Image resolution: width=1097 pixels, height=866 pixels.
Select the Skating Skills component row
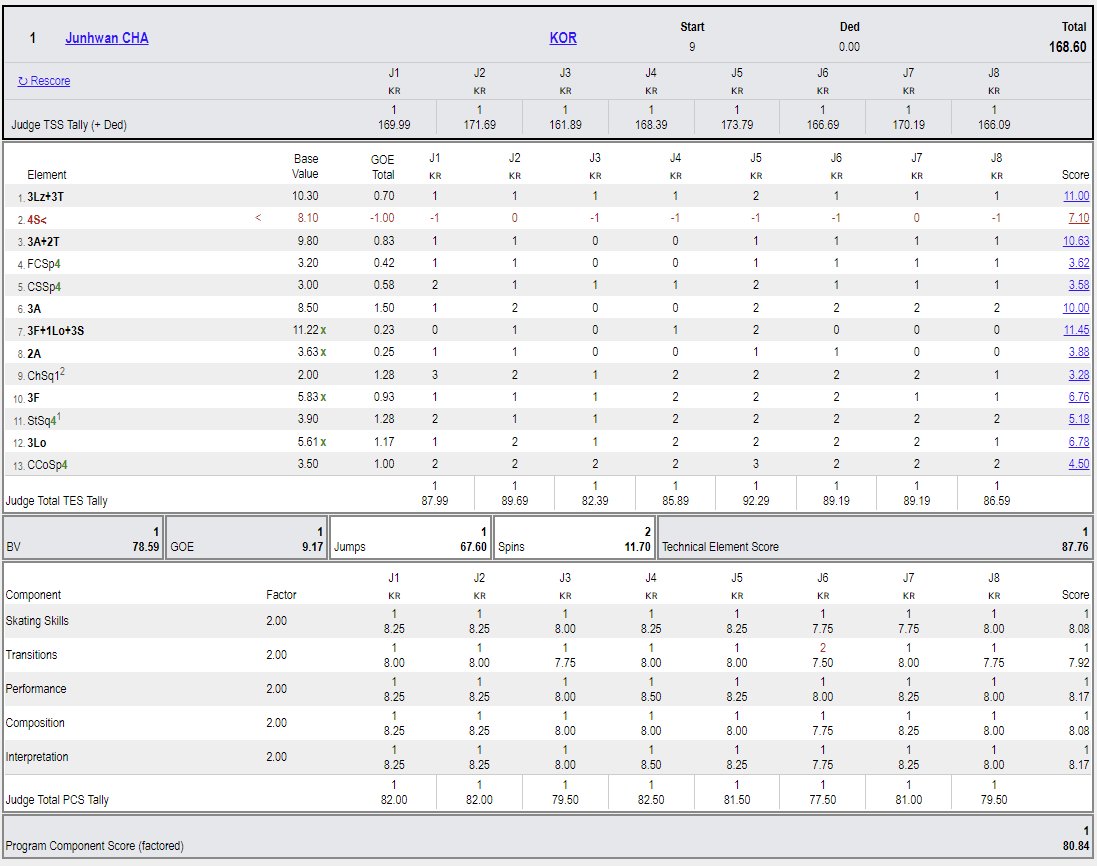548,621
